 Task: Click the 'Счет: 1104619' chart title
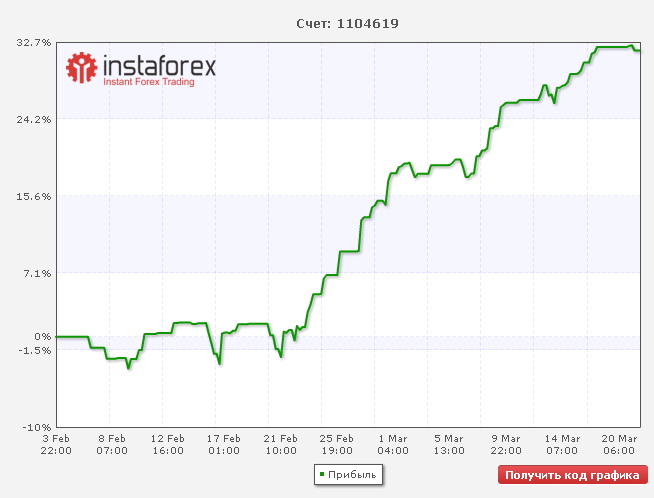(347, 23)
